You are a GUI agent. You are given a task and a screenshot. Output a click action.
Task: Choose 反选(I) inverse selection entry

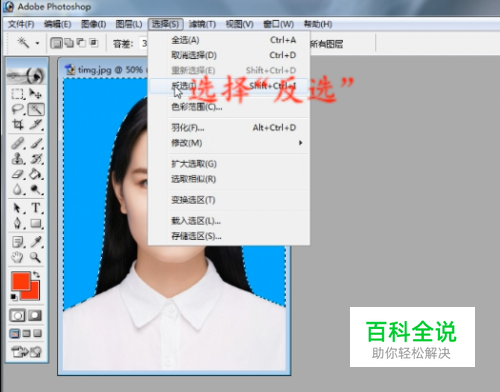229,86
